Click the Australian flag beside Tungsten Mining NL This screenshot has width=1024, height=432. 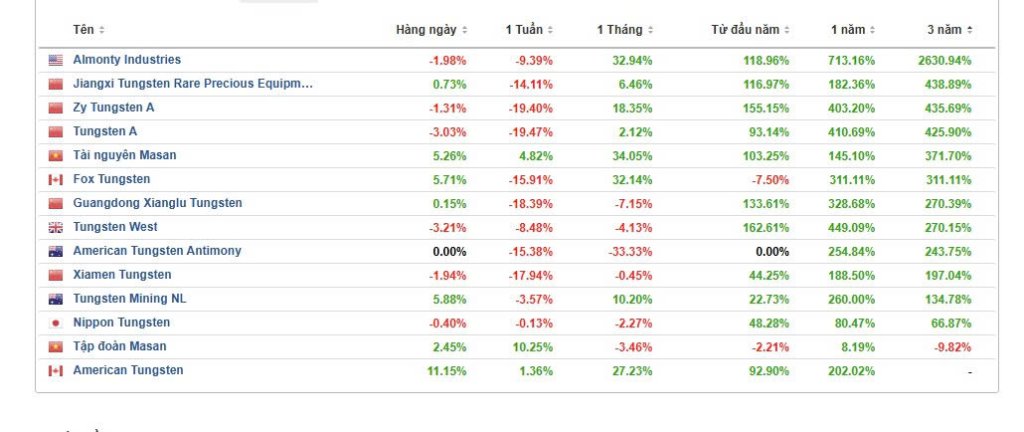(x=56, y=300)
